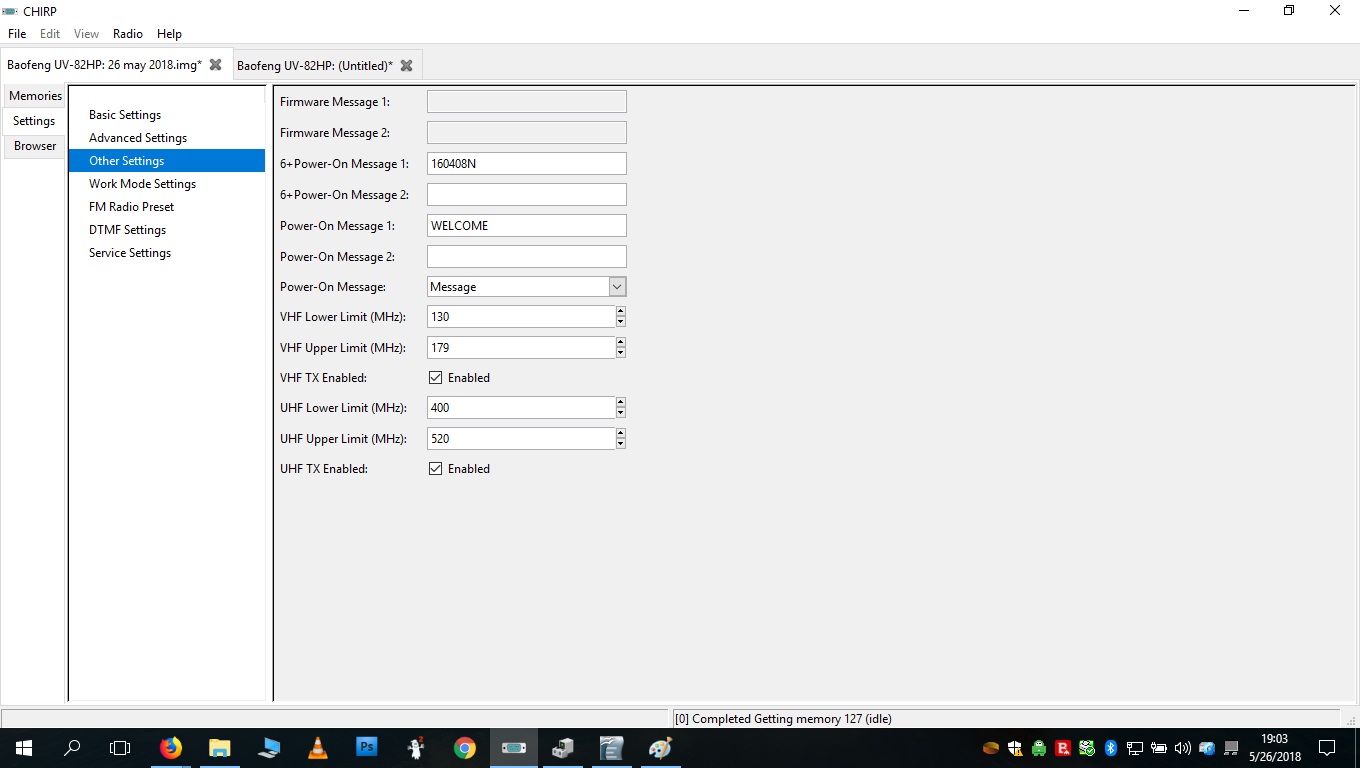The height and width of the screenshot is (768, 1360).
Task: Click the CHIRP serial-port taskbar icon
Action: pyautogui.click(x=513, y=747)
